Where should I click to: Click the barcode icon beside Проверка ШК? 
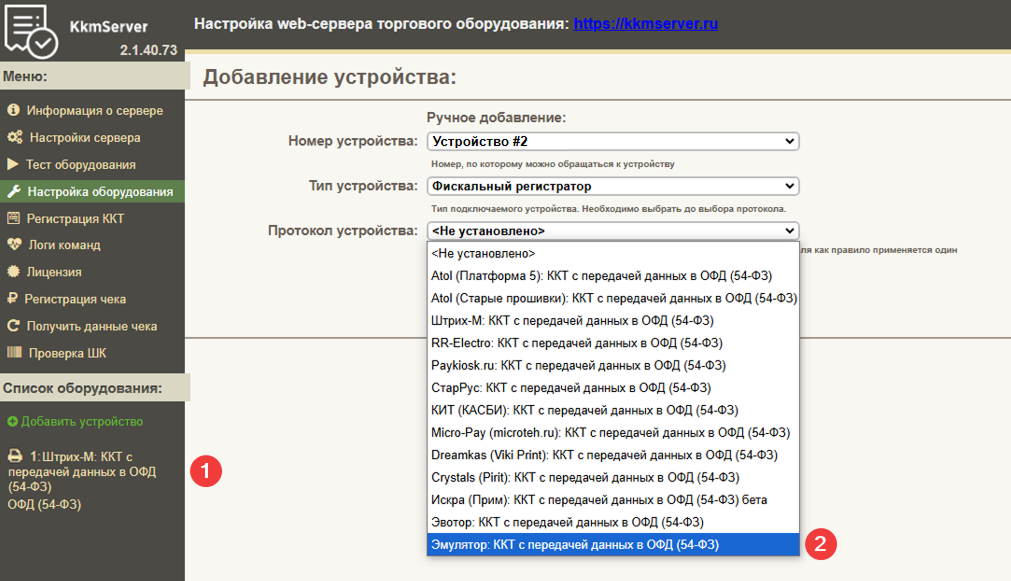click(x=14, y=352)
